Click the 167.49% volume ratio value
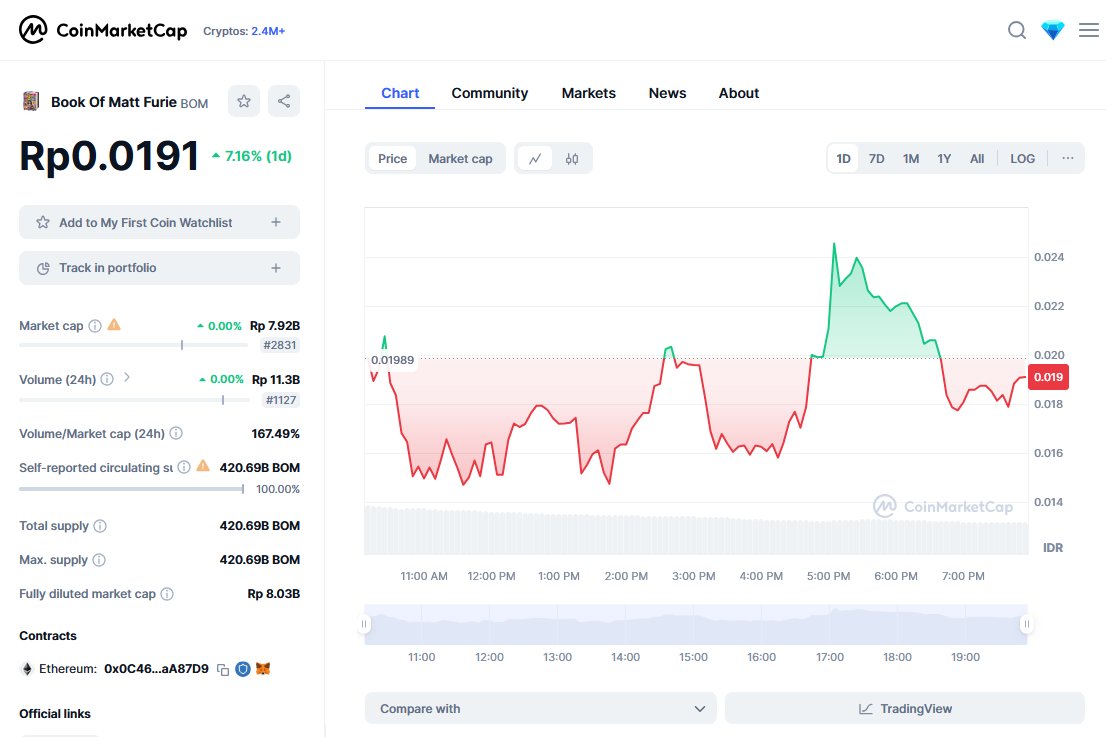This screenshot has width=1106, height=737. coord(276,433)
